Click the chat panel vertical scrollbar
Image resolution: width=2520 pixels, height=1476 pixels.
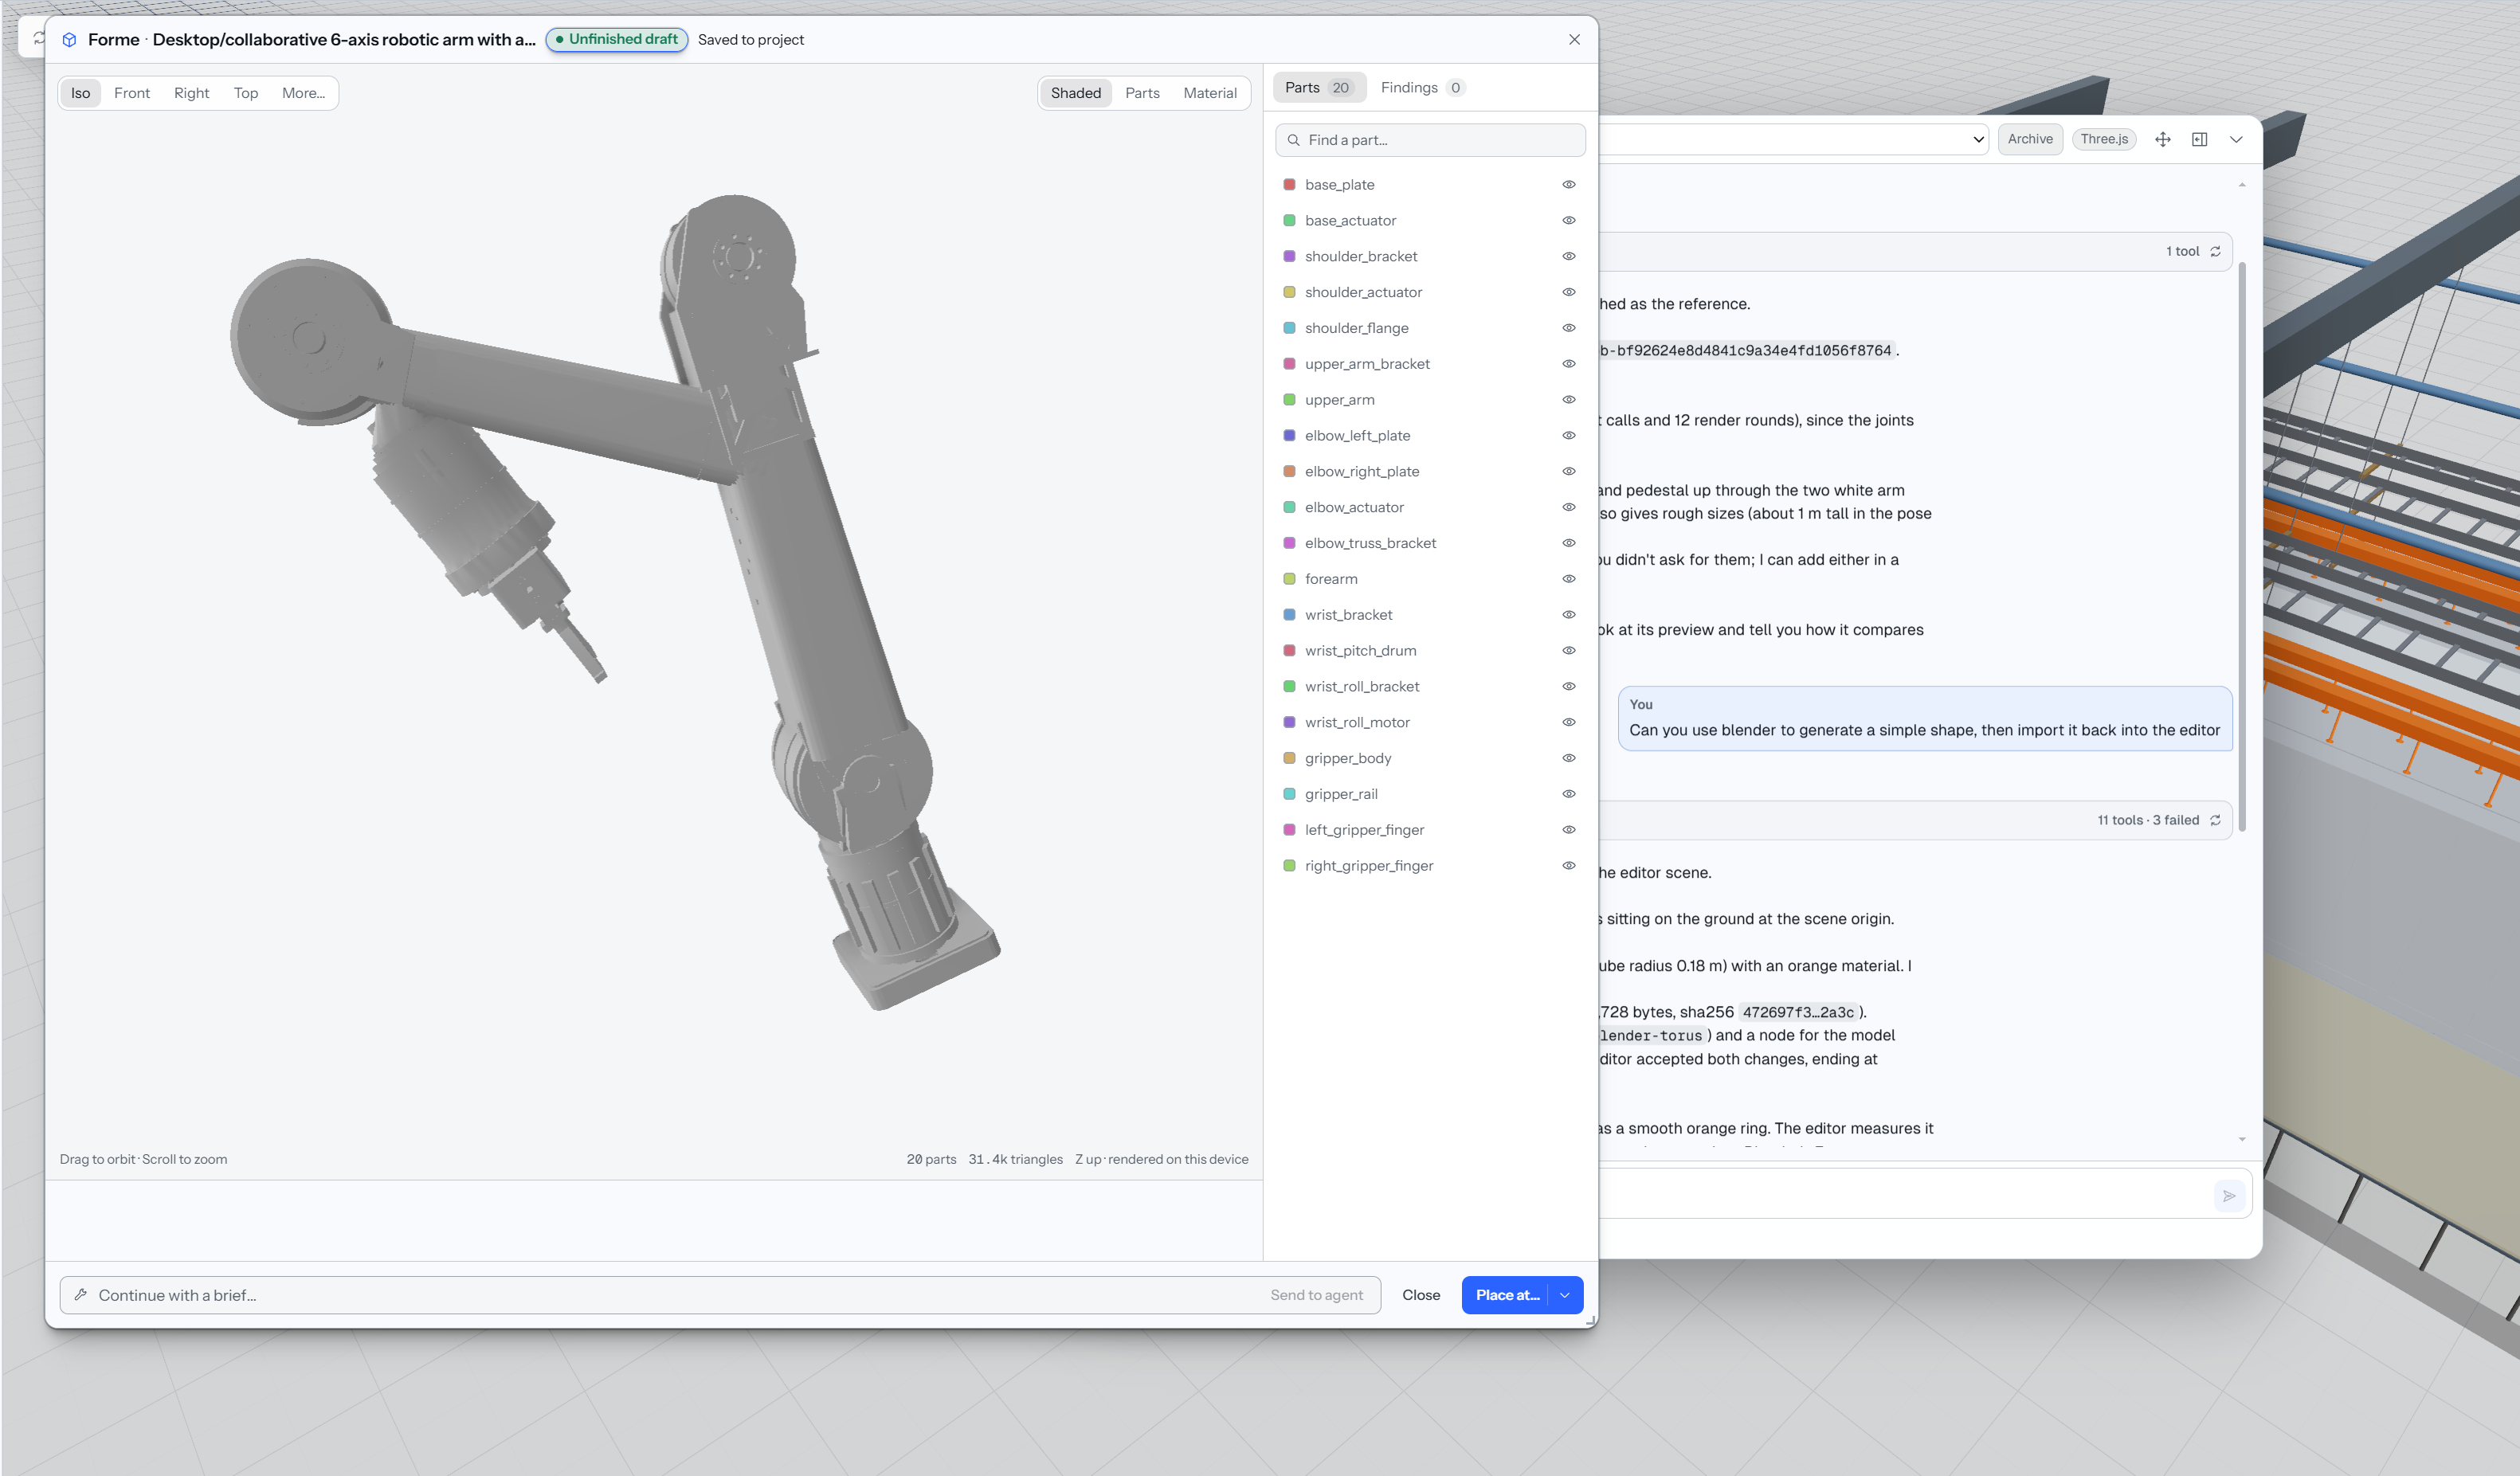point(2241,546)
